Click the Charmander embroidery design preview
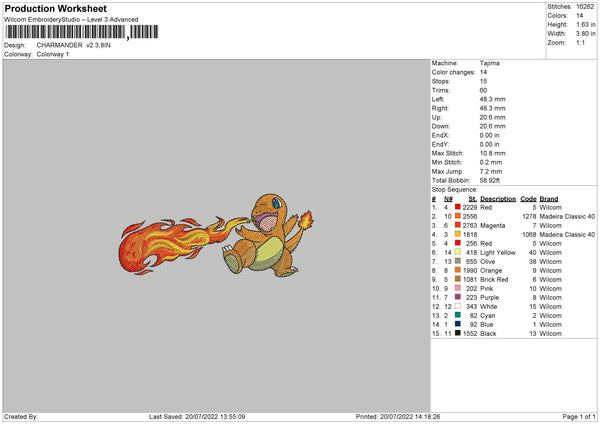600x424 pixels. pos(216,235)
